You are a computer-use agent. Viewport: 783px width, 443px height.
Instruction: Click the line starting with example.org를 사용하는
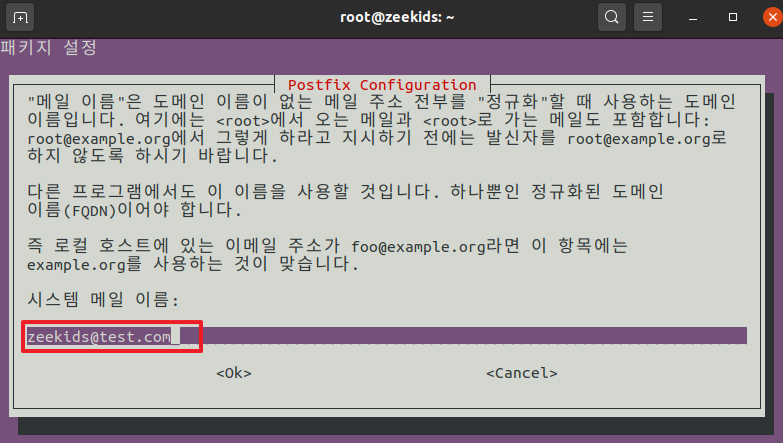[193, 264]
